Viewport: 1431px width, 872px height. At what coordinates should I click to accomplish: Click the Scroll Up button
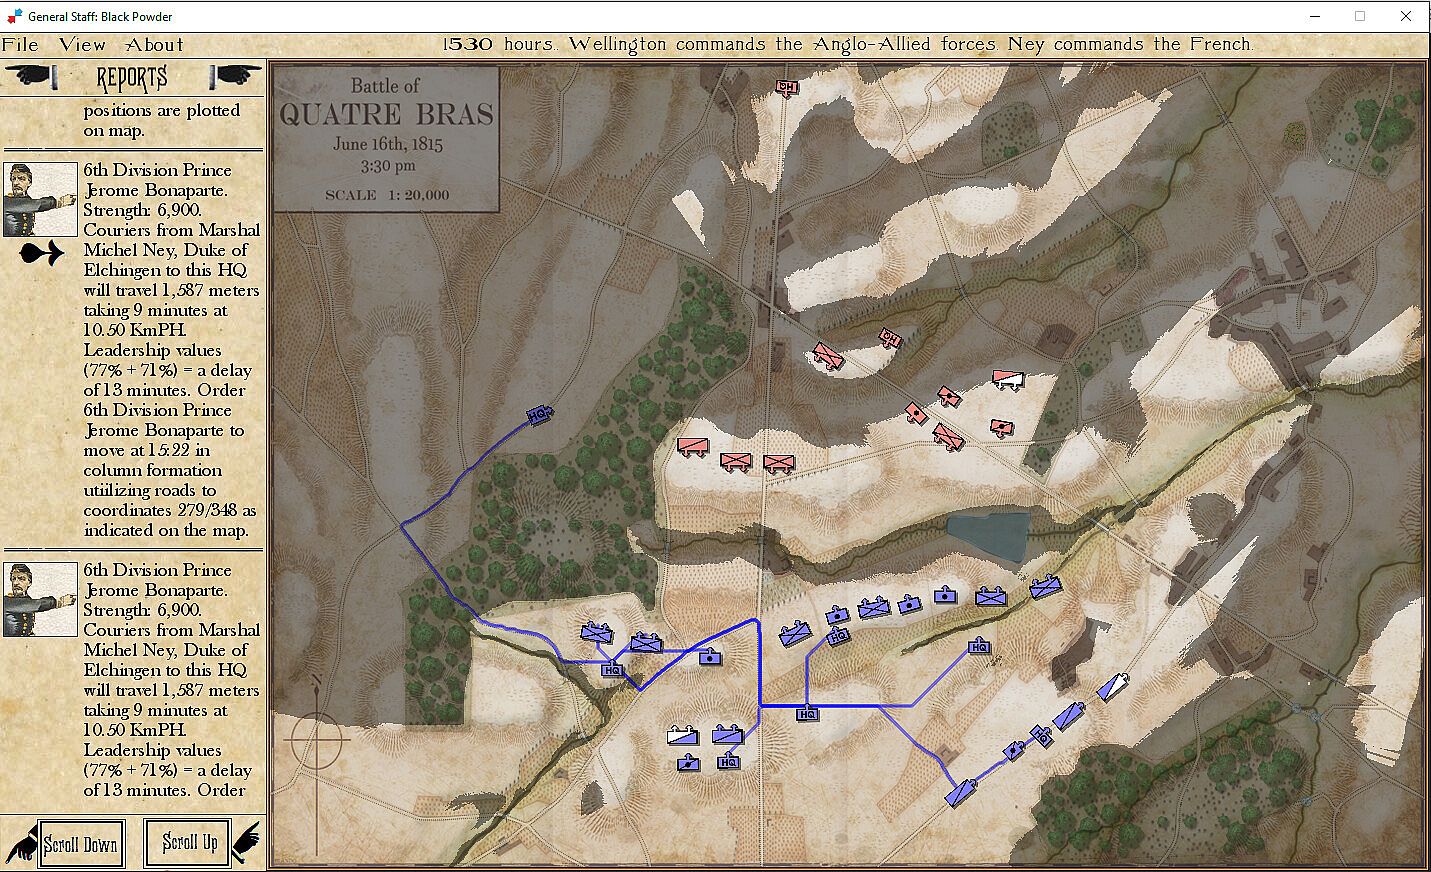coord(188,843)
